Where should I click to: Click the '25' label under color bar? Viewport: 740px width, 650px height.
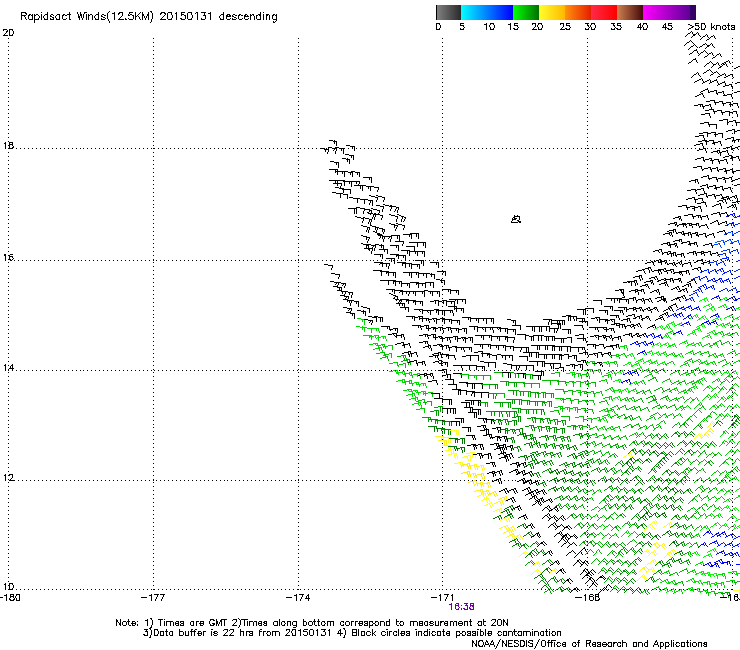[565, 27]
